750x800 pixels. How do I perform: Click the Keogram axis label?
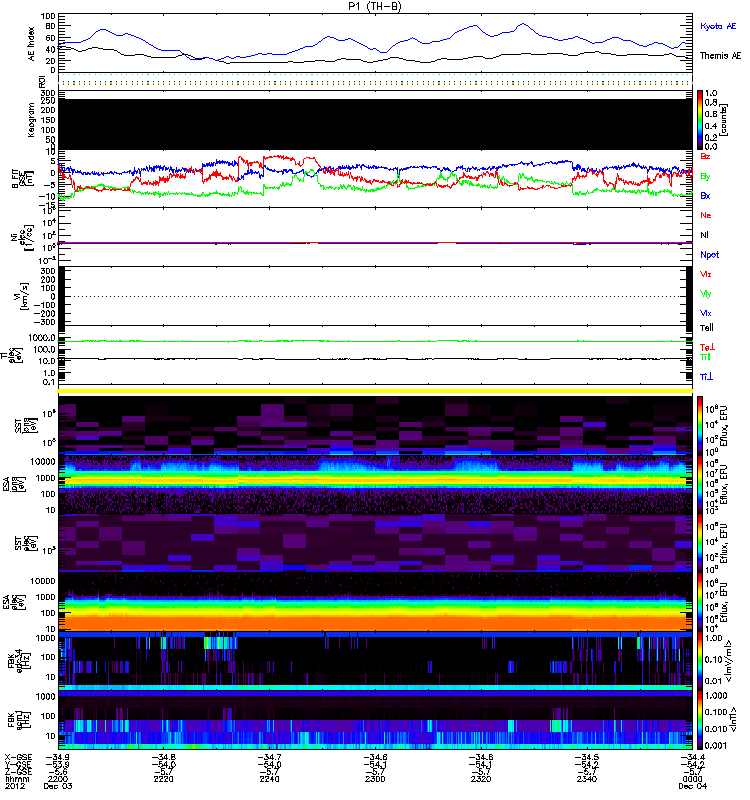tap(32, 119)
